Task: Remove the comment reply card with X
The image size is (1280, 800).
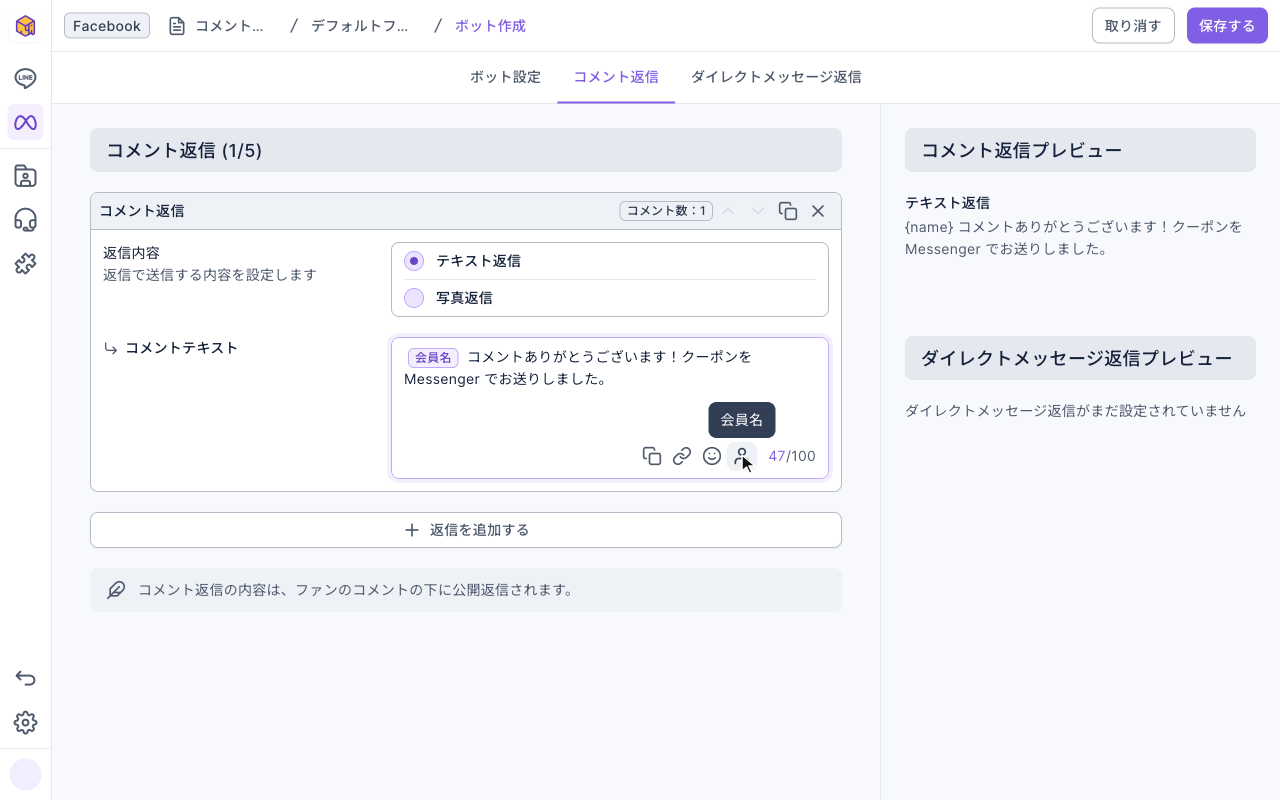Action: [x=818, y=211]
